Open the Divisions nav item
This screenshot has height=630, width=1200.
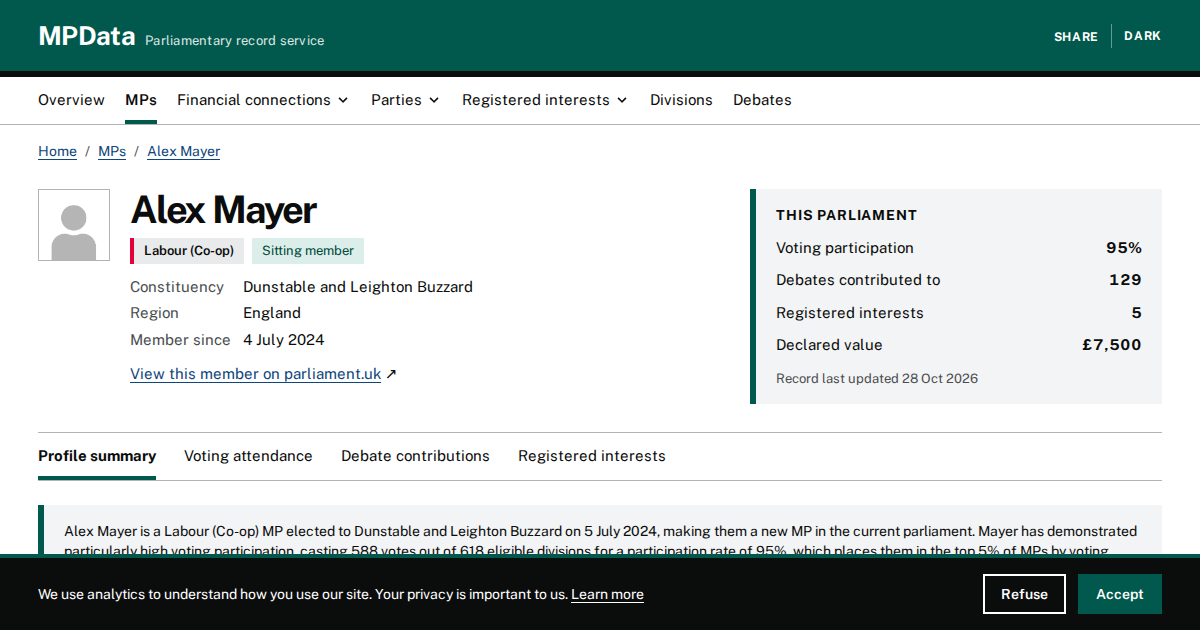681,100
